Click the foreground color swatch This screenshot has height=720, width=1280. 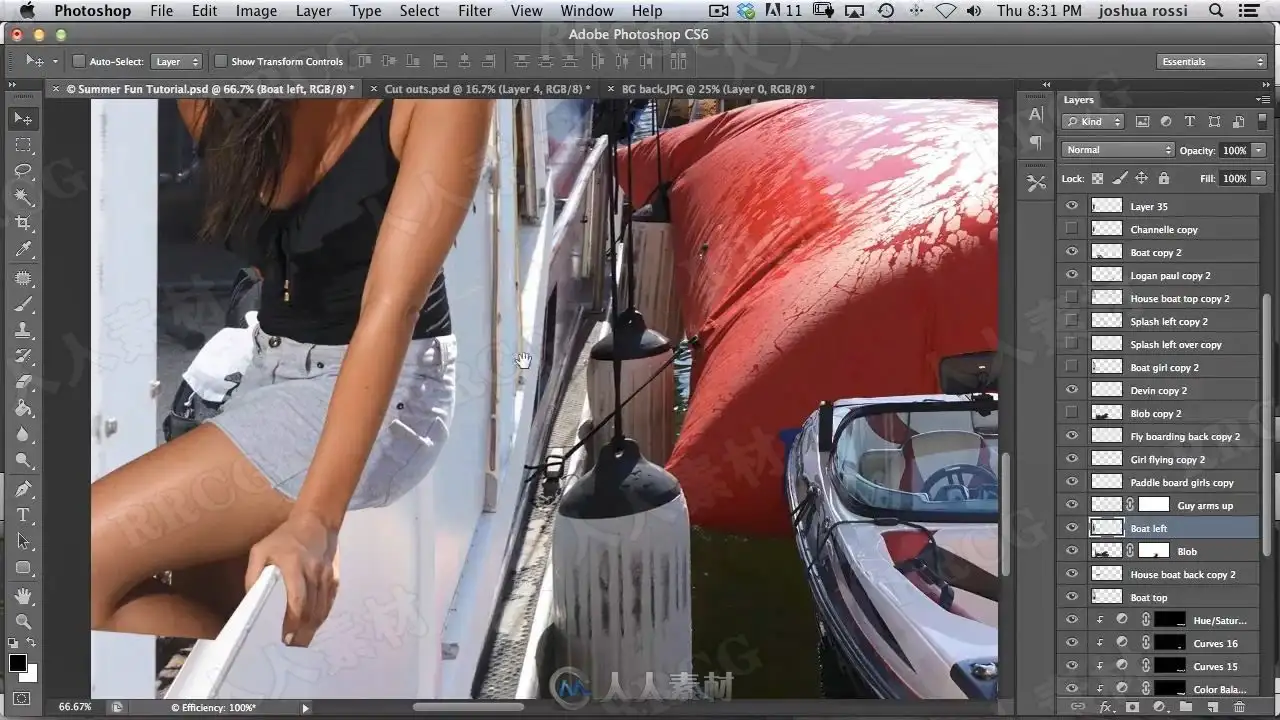click(x=18, y=663)
